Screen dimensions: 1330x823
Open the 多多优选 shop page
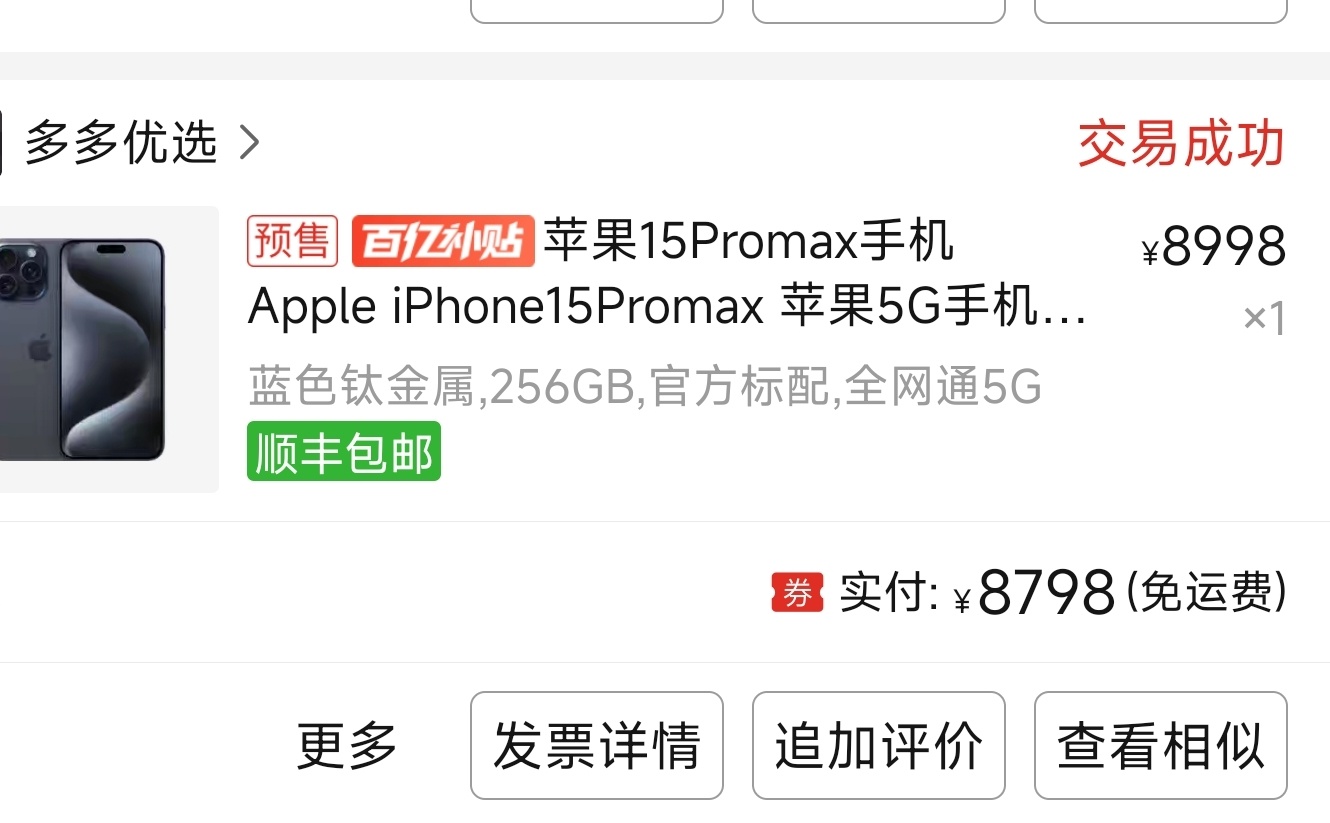click(121, 143)
